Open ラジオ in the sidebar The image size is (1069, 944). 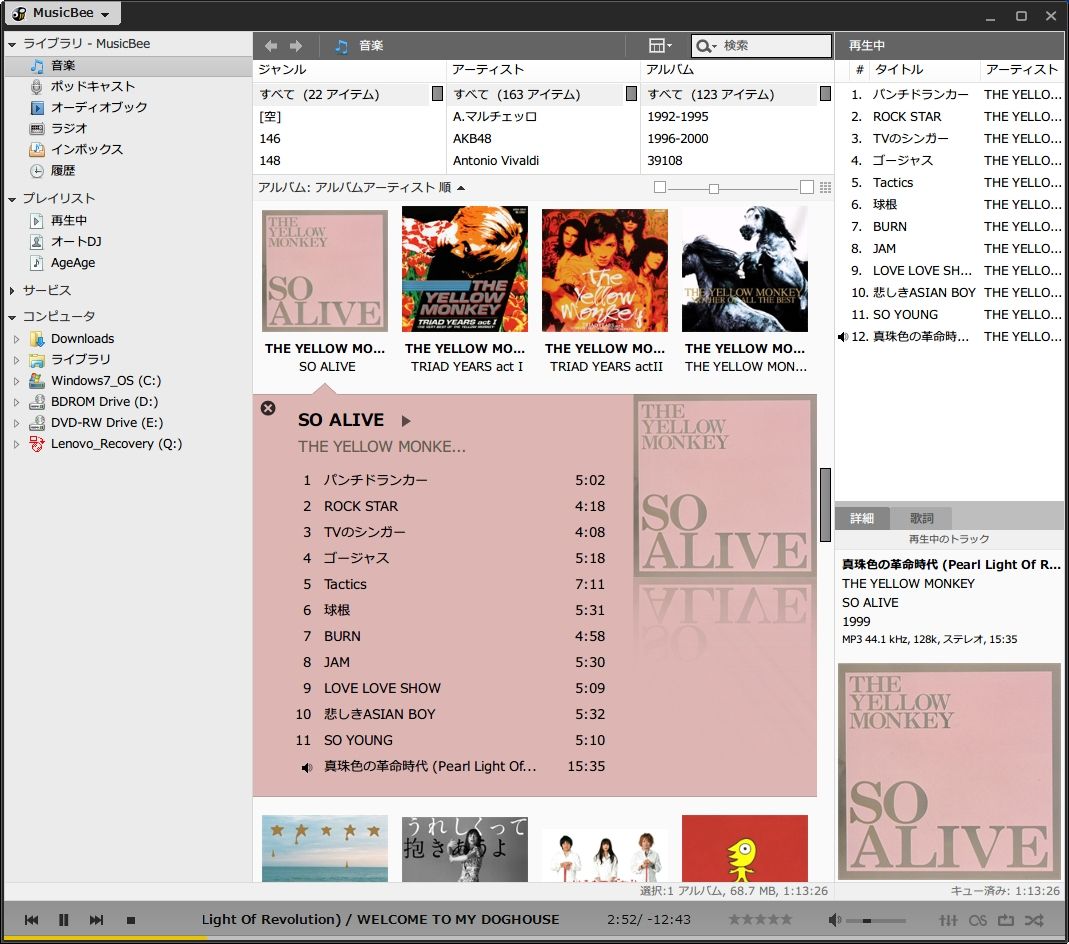tap(69, 128)
